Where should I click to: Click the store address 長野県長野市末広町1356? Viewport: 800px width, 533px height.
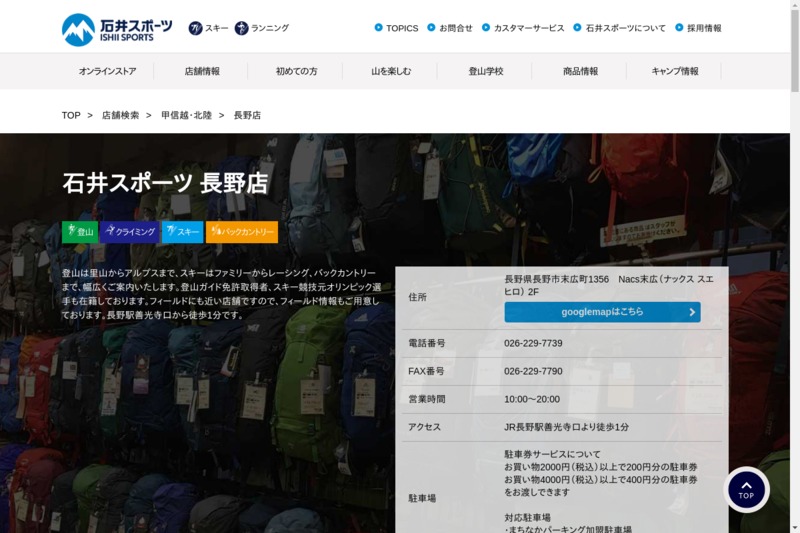pos(557,279)
